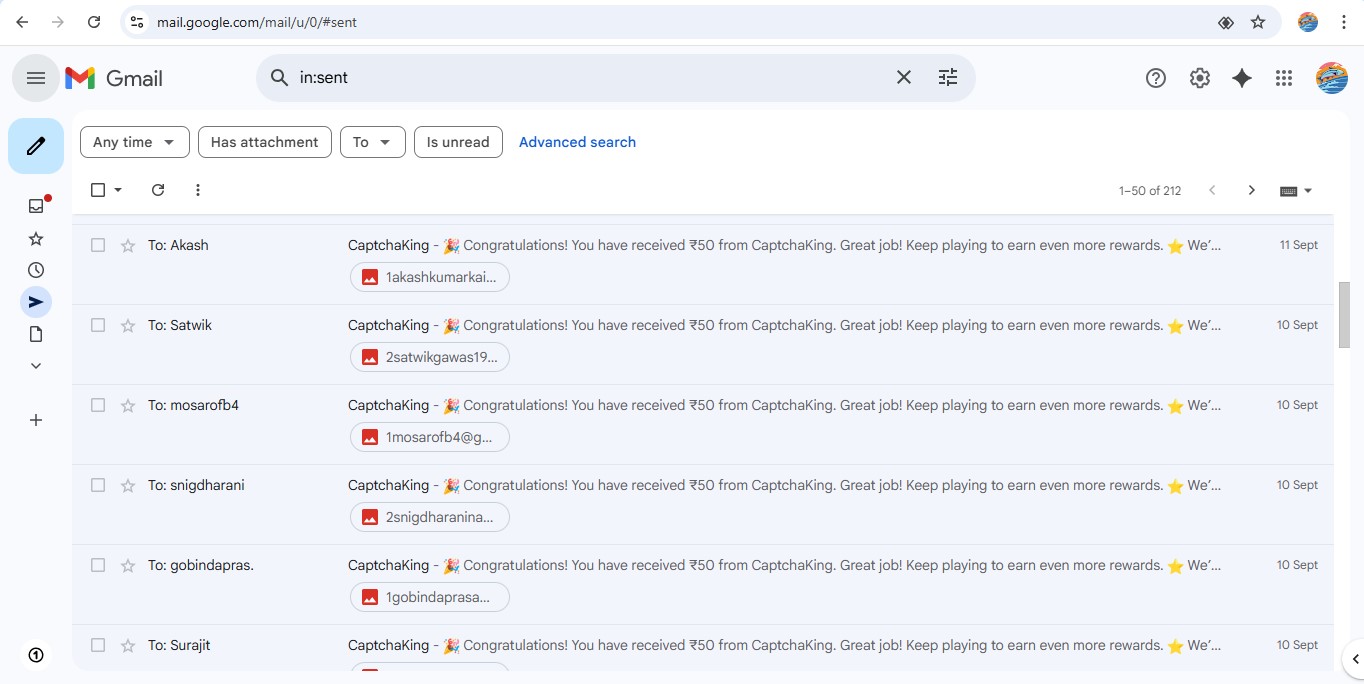Expand More labels chevron in sidebar
The height and width of the screenshot is (684, 1364).
click(36, 366)
